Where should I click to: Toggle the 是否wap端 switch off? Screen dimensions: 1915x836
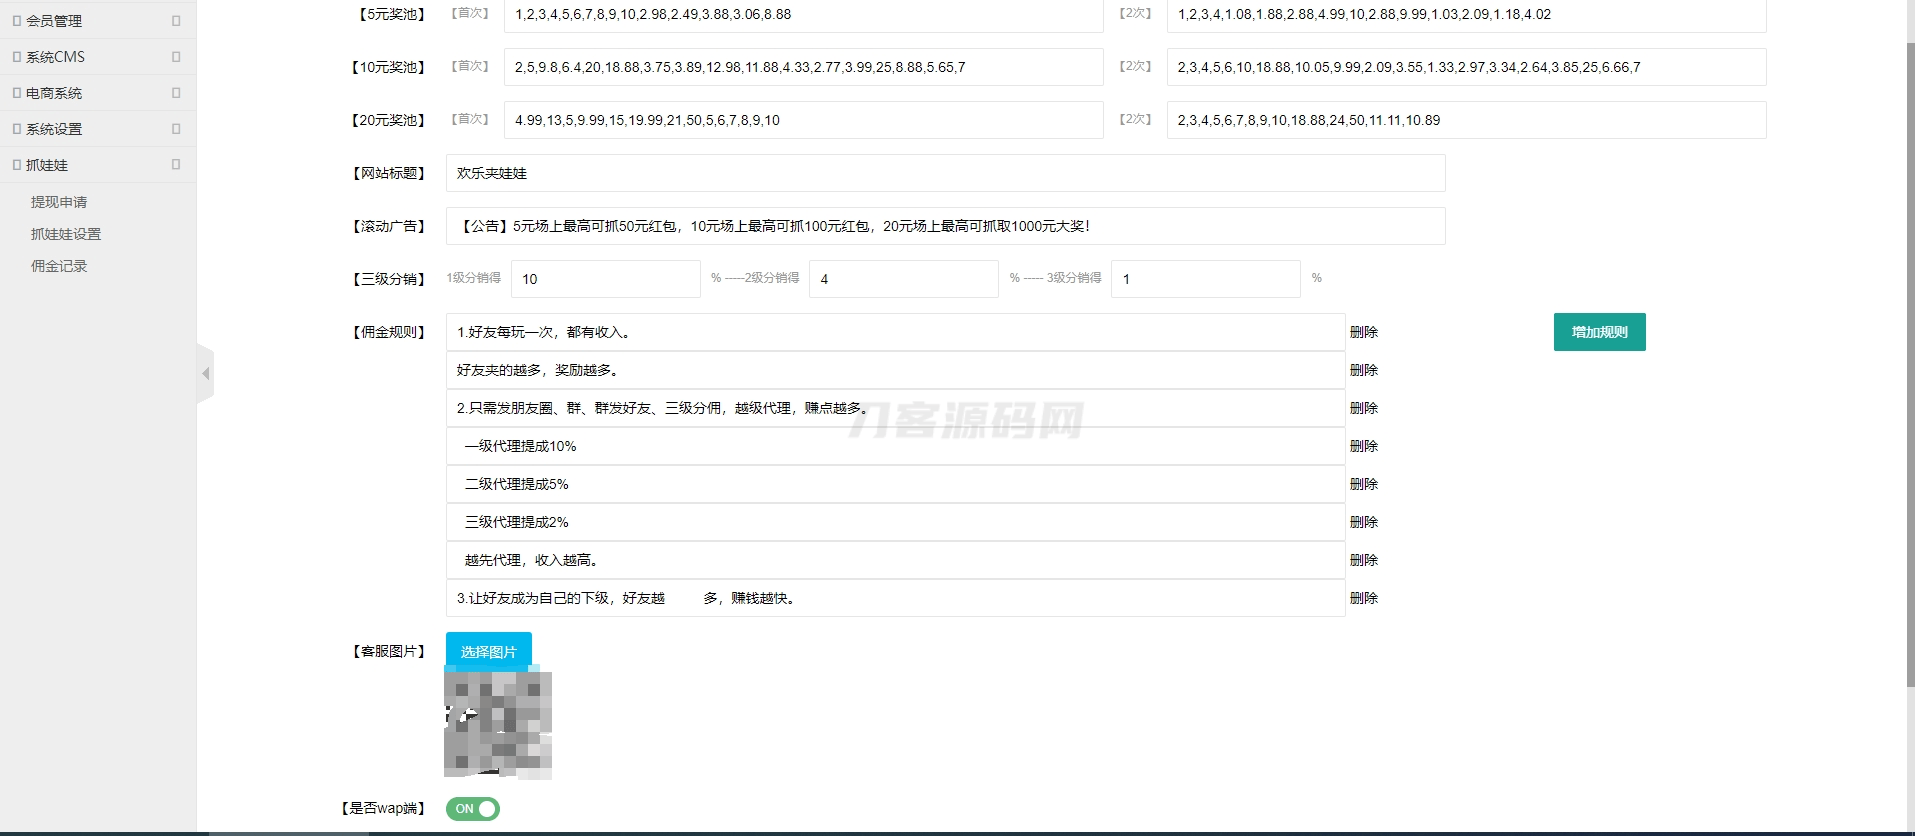(473, 809)
